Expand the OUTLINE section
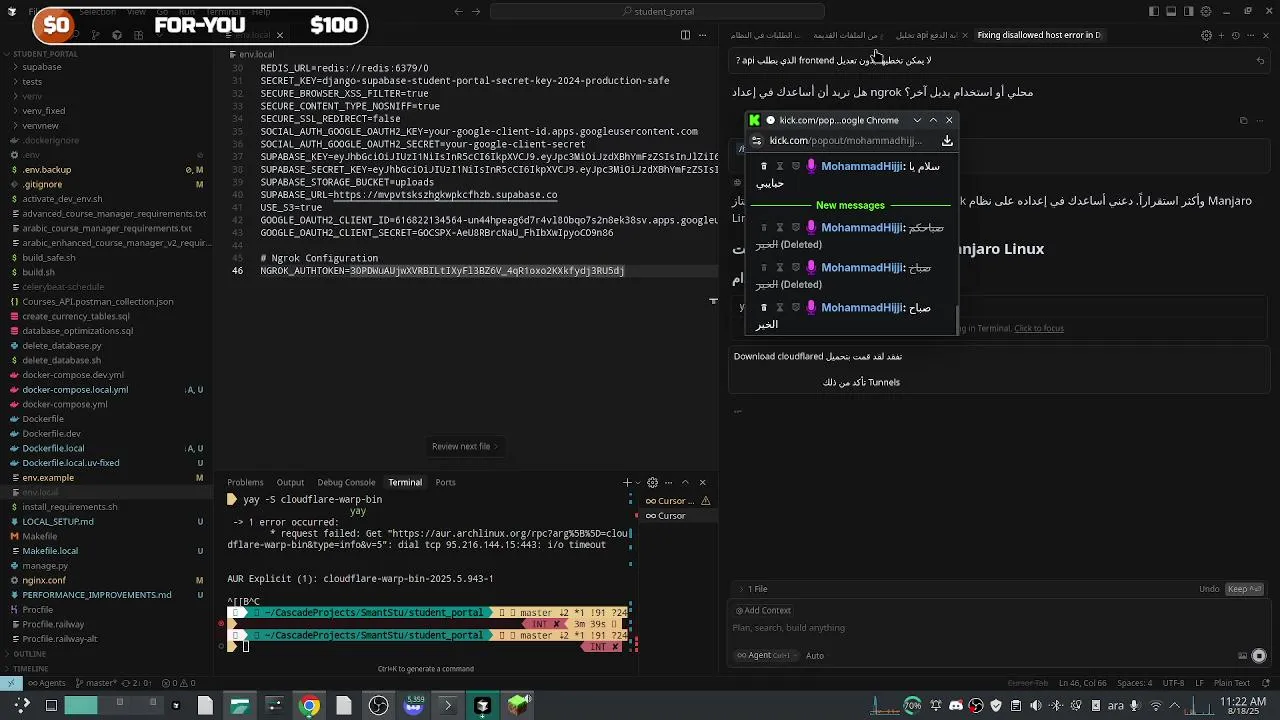The image size is (1280, 720). (30, 654)
